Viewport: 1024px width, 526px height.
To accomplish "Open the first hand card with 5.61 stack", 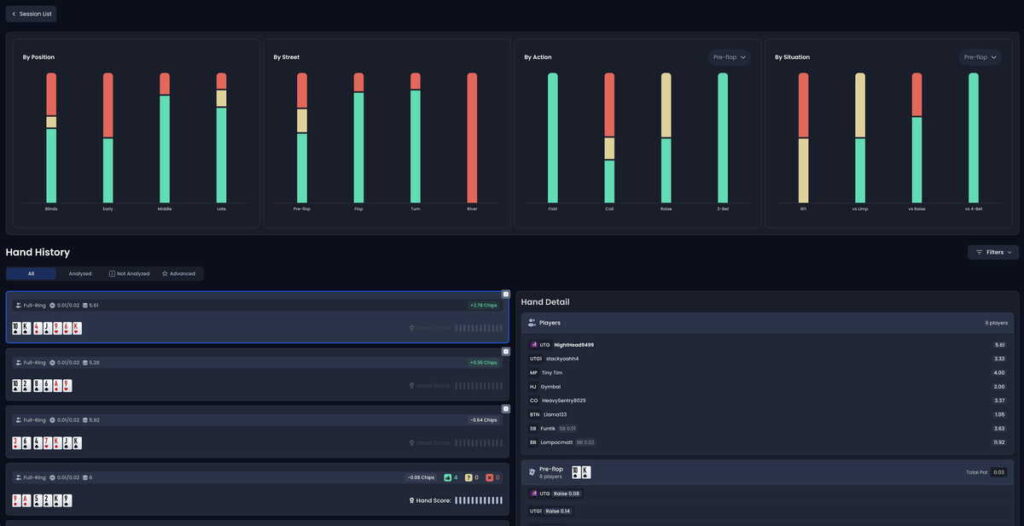I will 257,317.
